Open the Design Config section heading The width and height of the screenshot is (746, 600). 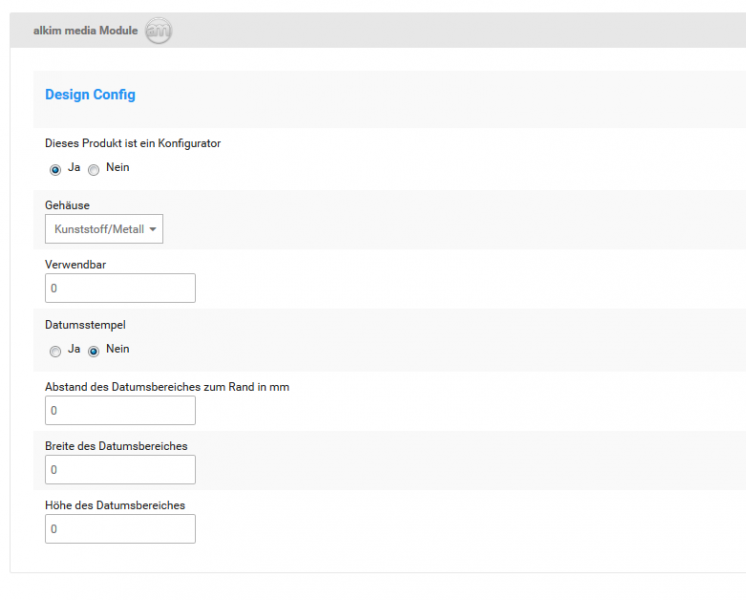click(90, 95)
